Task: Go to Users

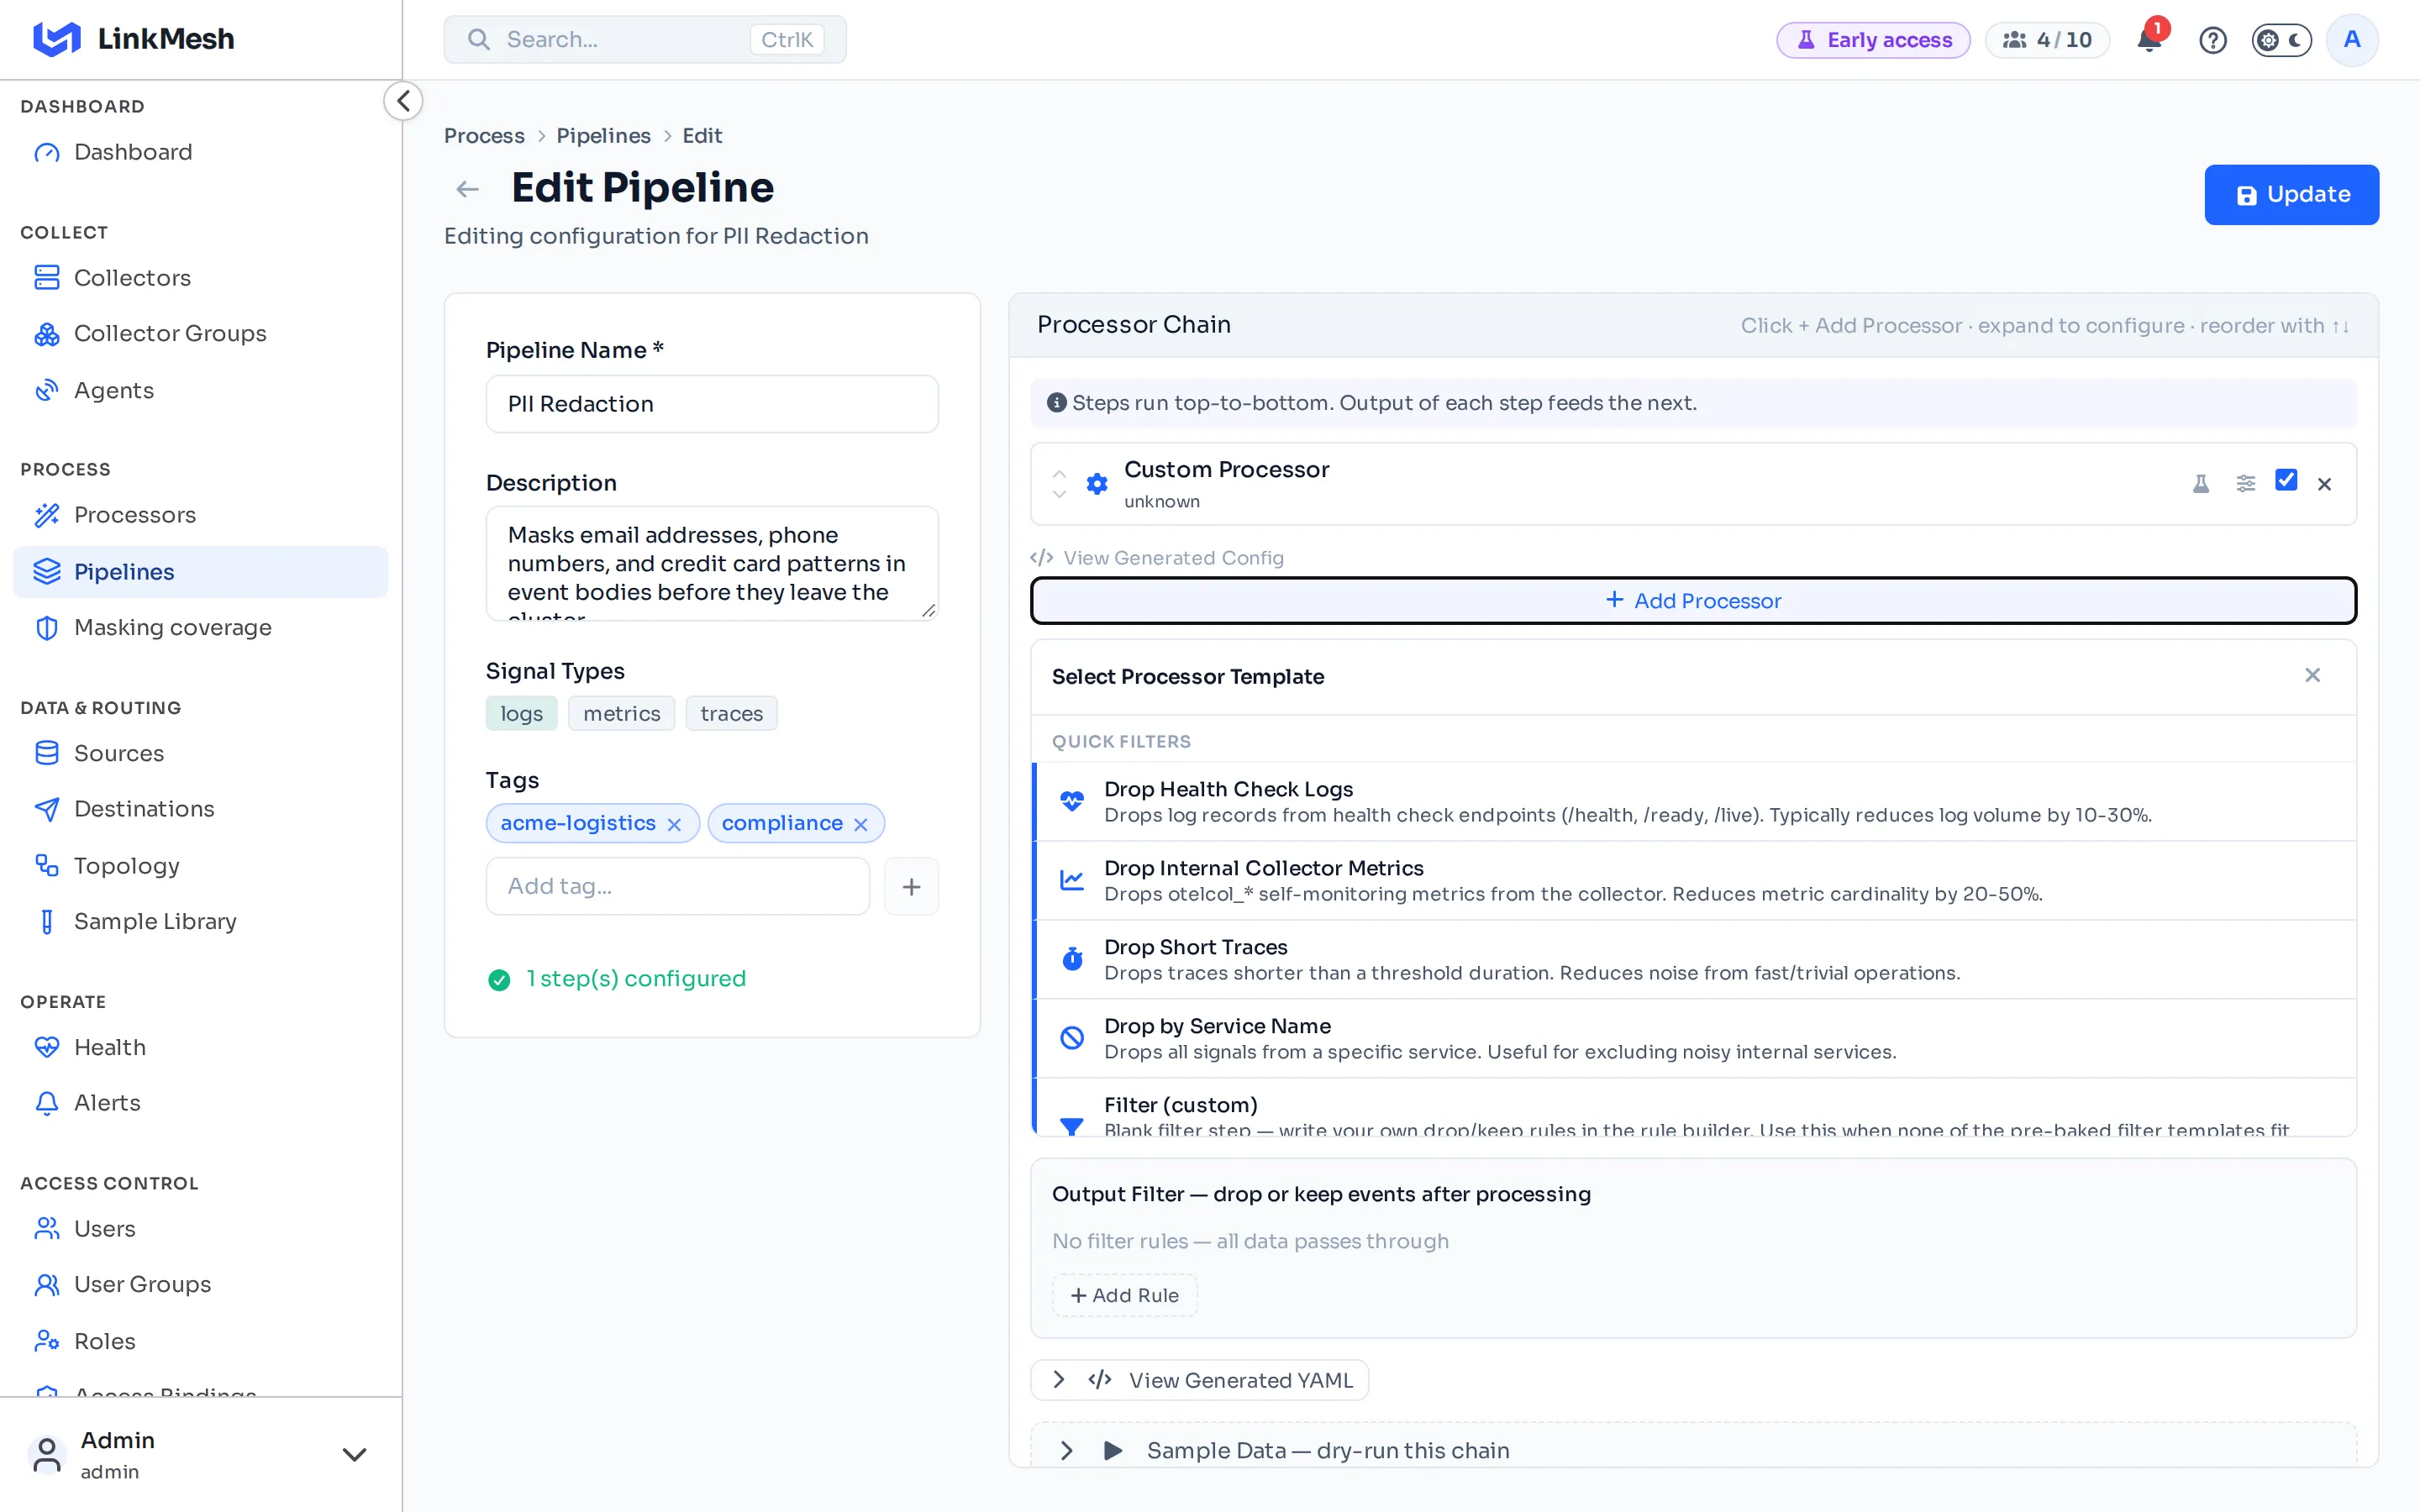Action: tap(200, 1228)
